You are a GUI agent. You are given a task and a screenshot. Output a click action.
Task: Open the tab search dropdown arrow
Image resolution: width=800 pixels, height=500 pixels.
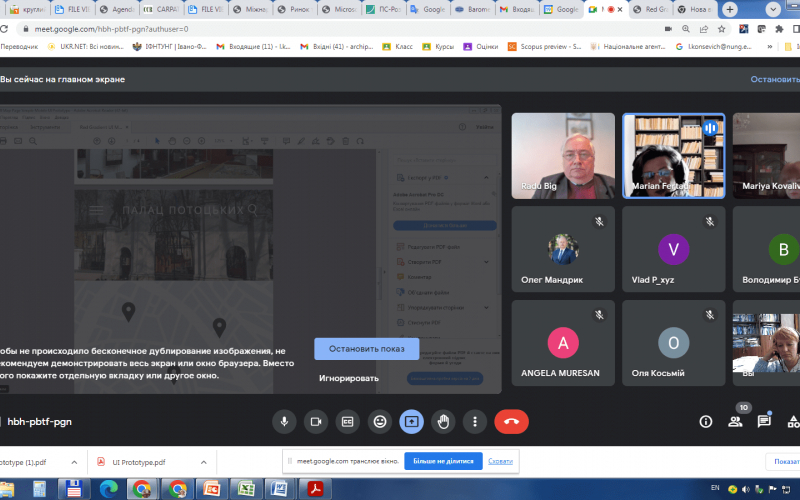click(x=773, y=9)
